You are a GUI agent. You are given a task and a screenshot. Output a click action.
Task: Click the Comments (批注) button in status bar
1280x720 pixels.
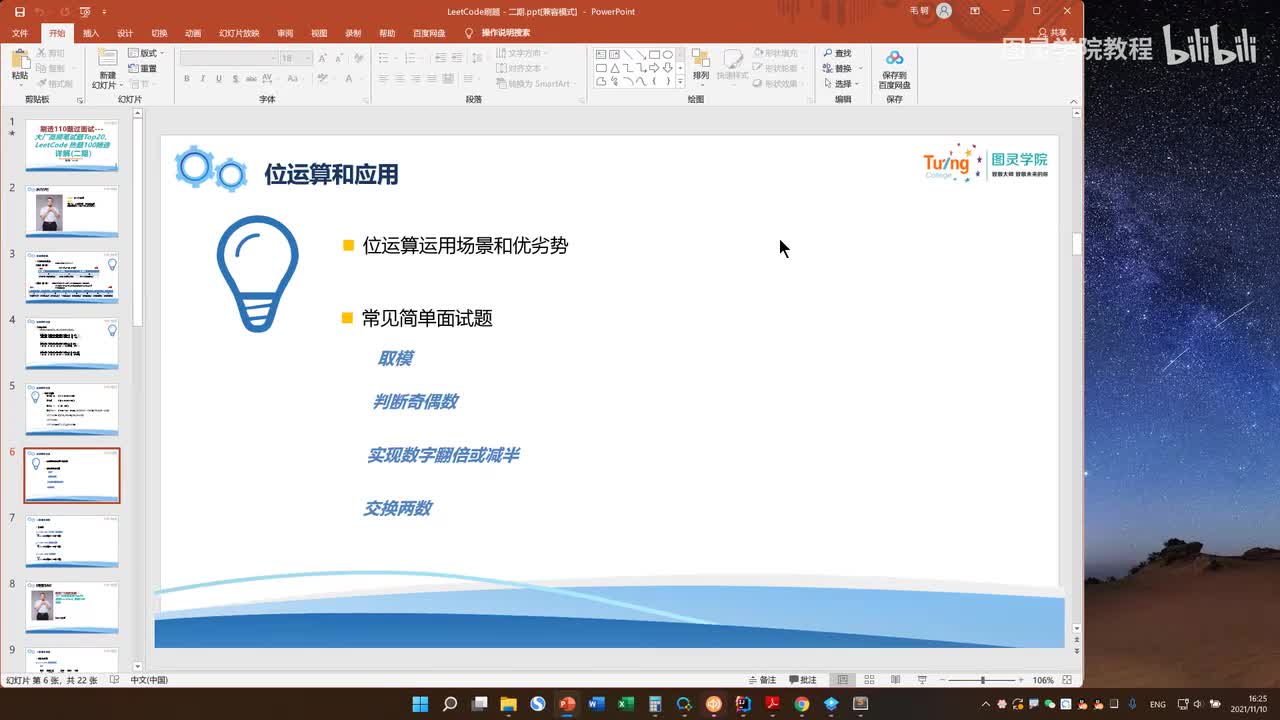coord(802,680)
